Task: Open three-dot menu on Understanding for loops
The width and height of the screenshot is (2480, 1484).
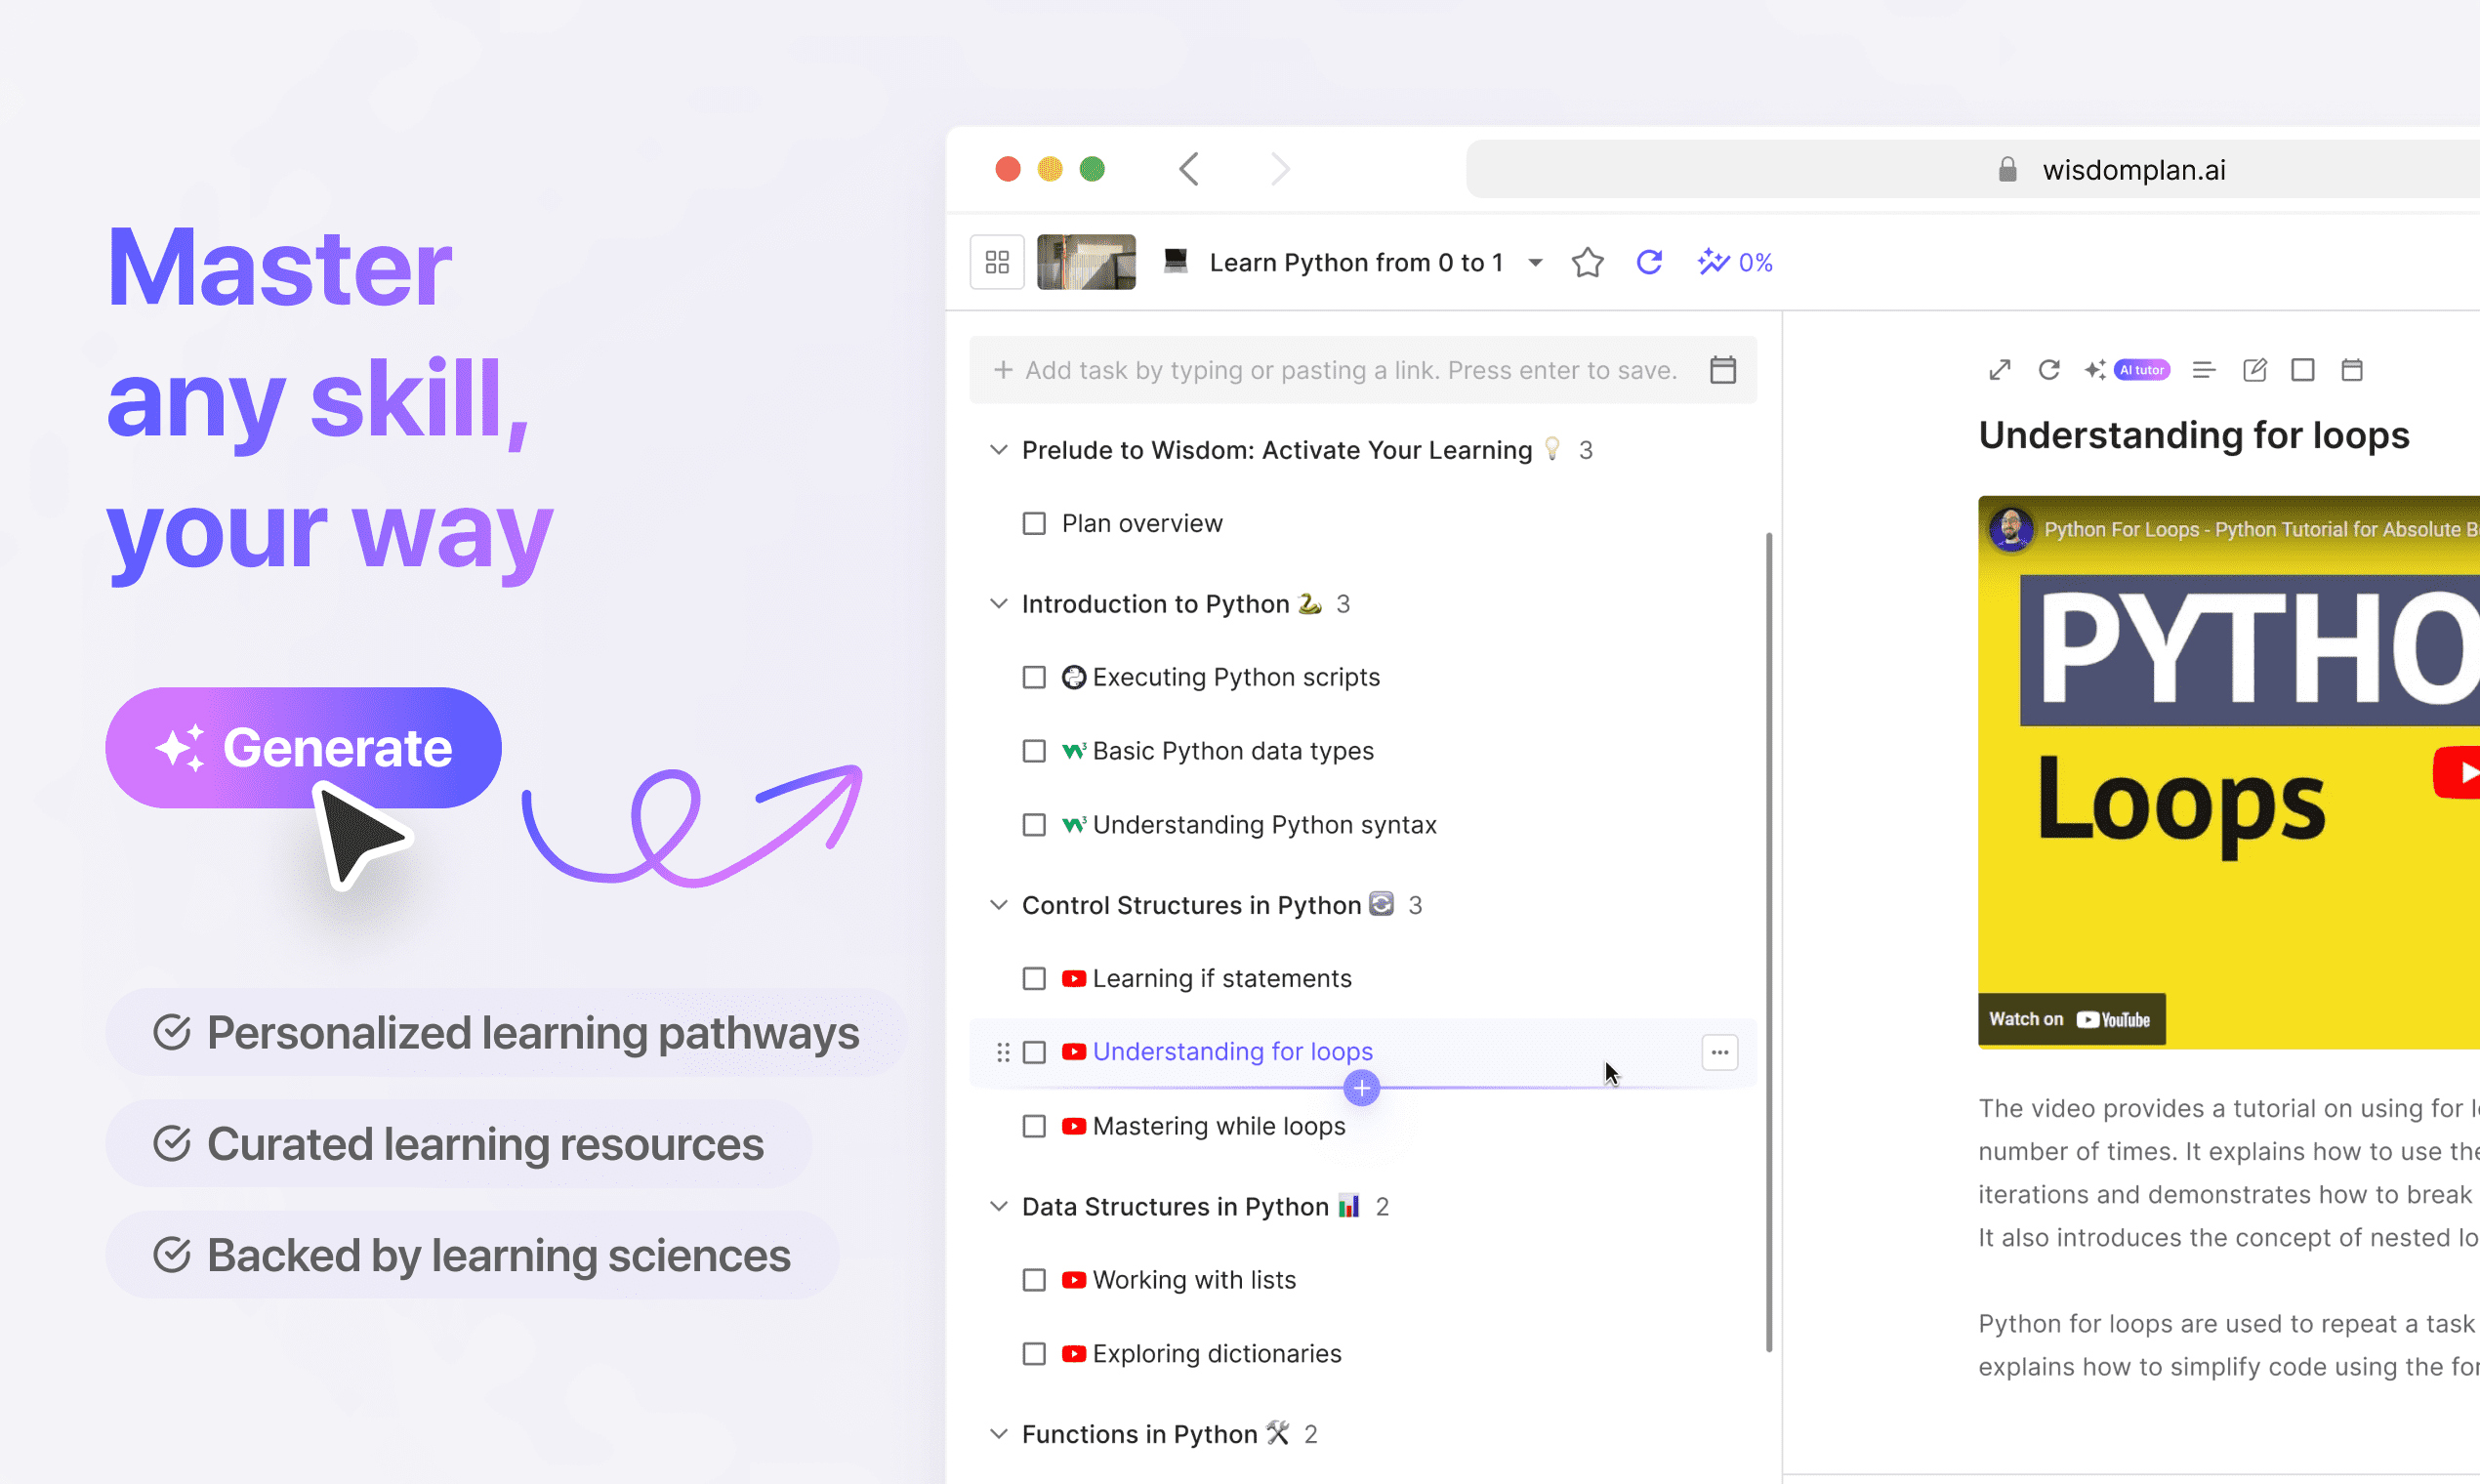Action: pos(1719,1052)
